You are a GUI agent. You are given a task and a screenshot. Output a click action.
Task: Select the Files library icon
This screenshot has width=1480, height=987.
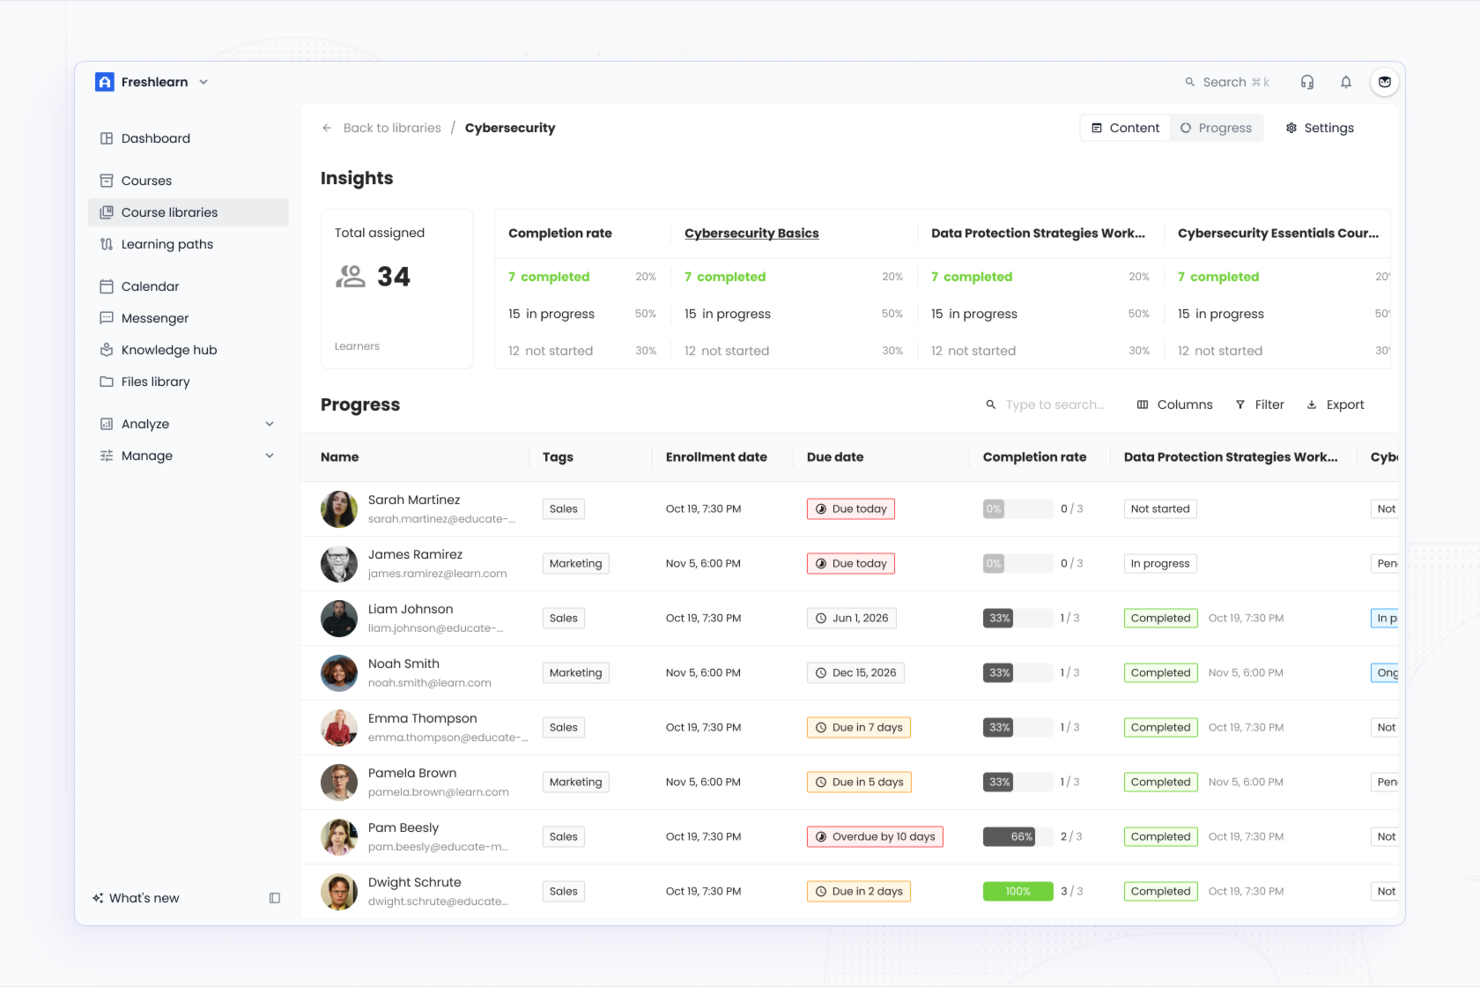point(107,381)
